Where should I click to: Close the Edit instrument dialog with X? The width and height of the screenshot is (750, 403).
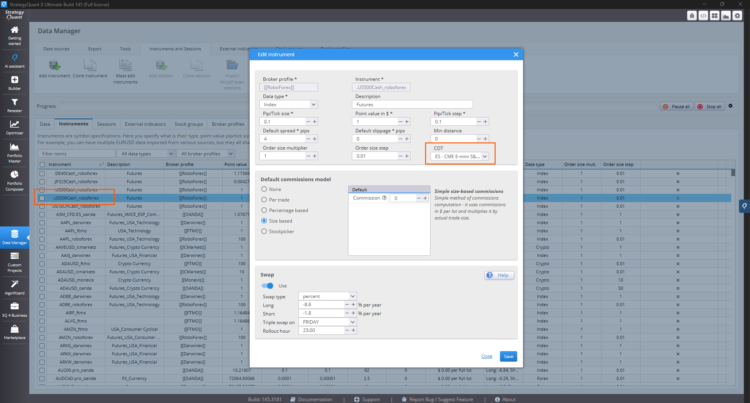(x=516, y=54)
